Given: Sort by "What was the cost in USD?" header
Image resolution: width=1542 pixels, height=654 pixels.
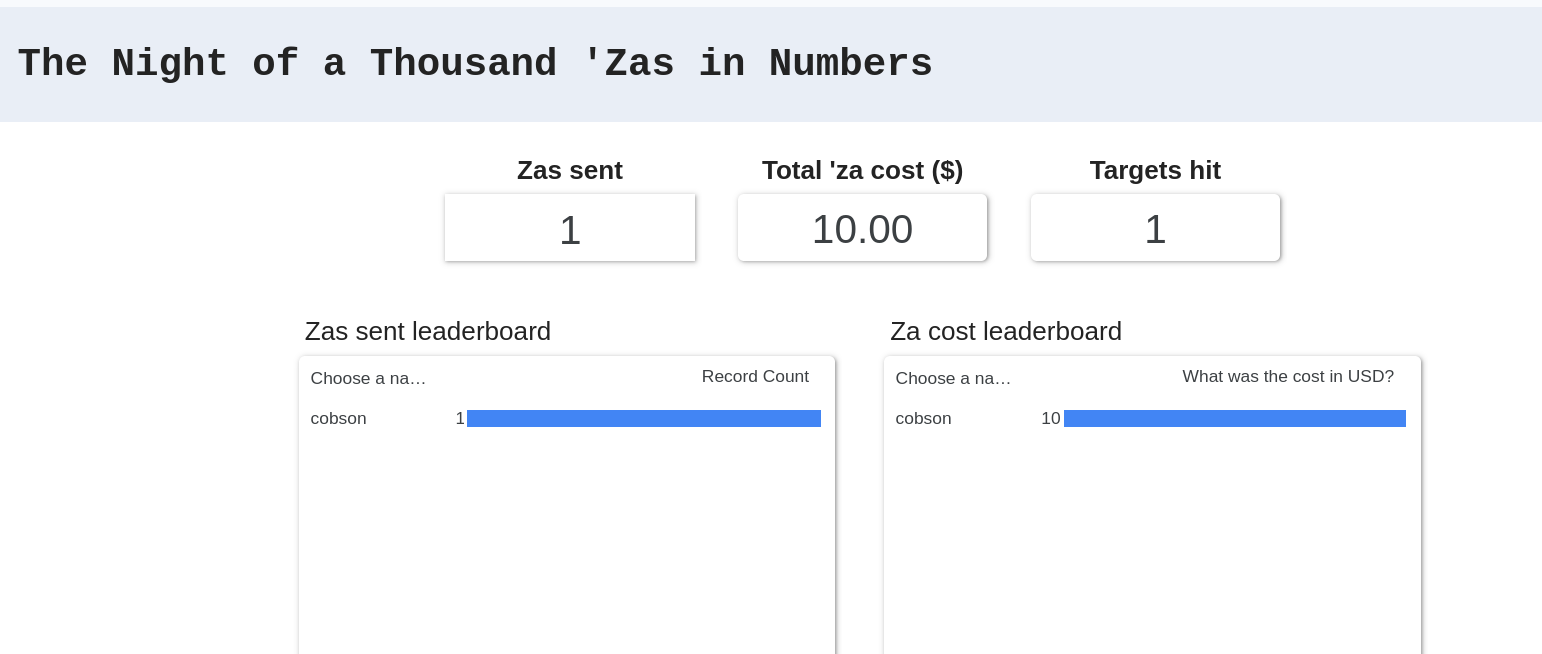Looking at the screenshot, I should click(1287, 377).
